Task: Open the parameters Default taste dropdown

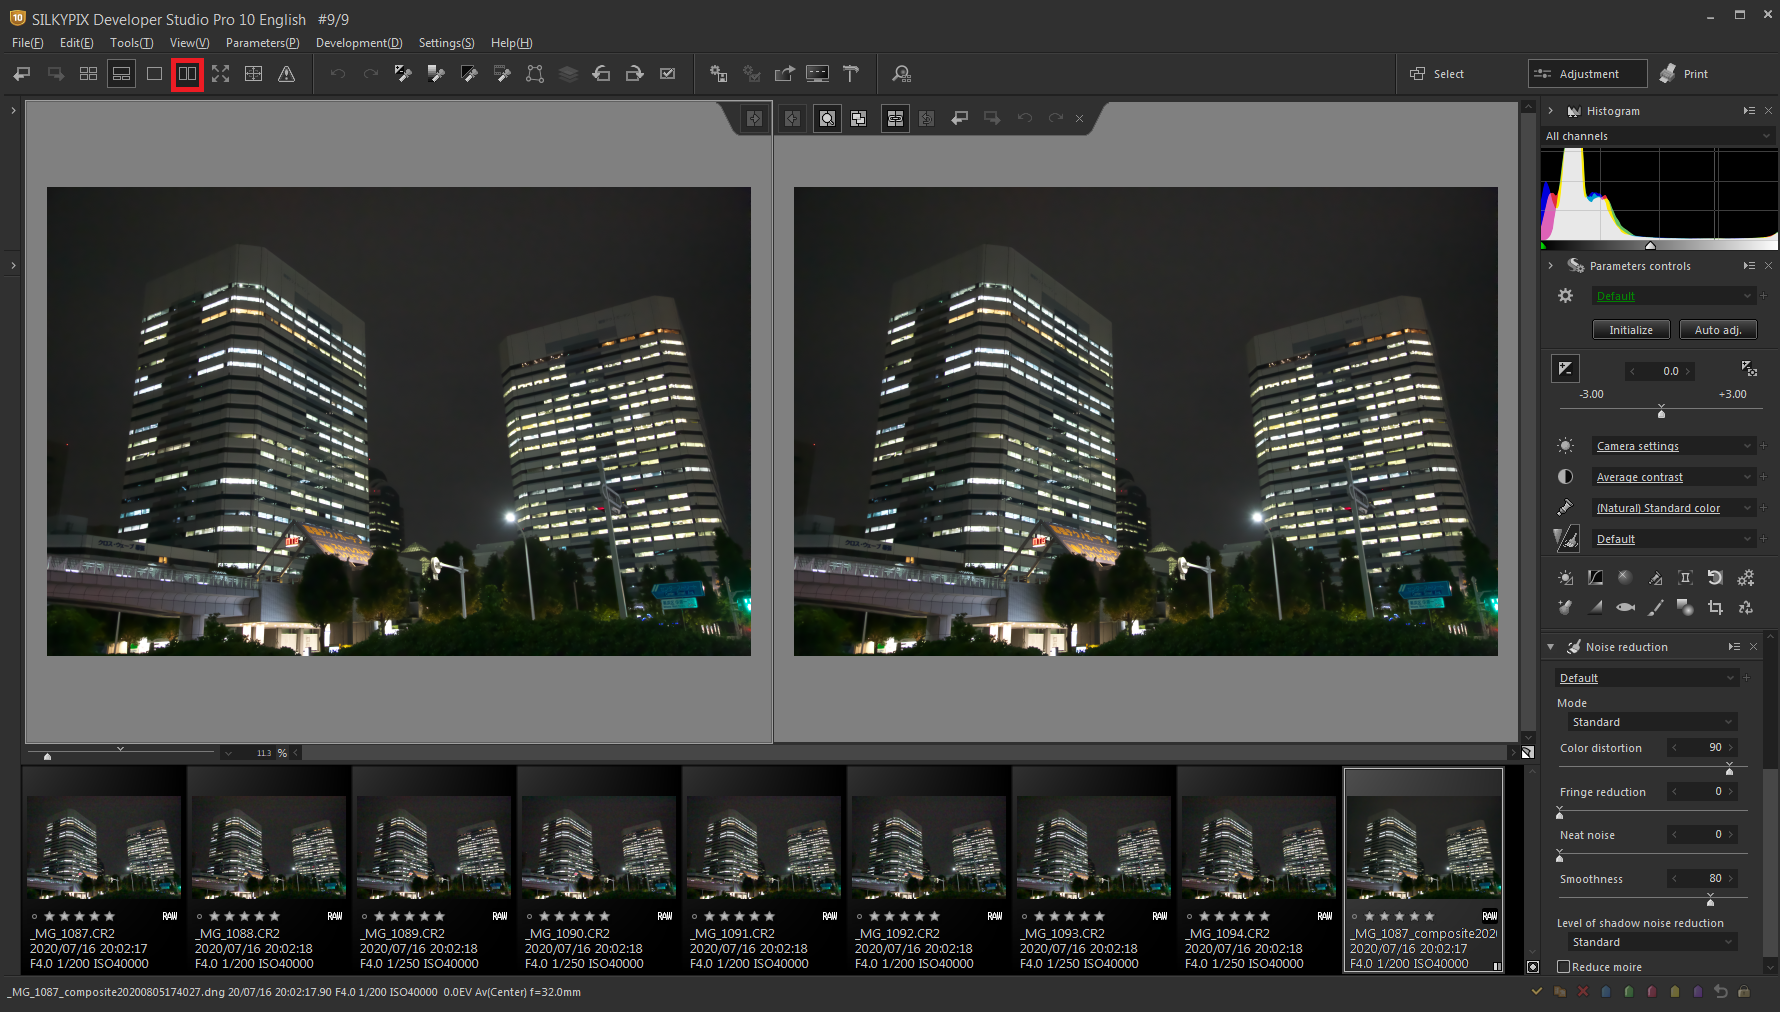Action: (x=1675, y=296)
